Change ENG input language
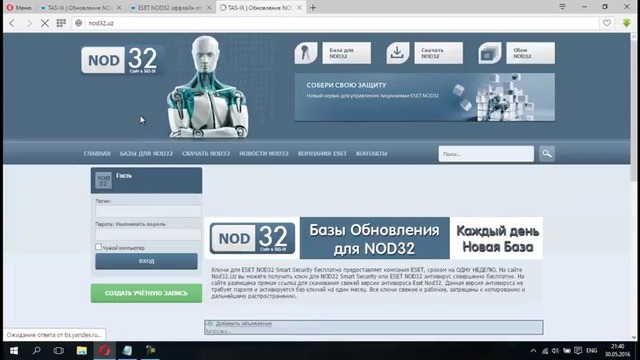The height and width of the screenshot is (360, 640). click(591, 351)
